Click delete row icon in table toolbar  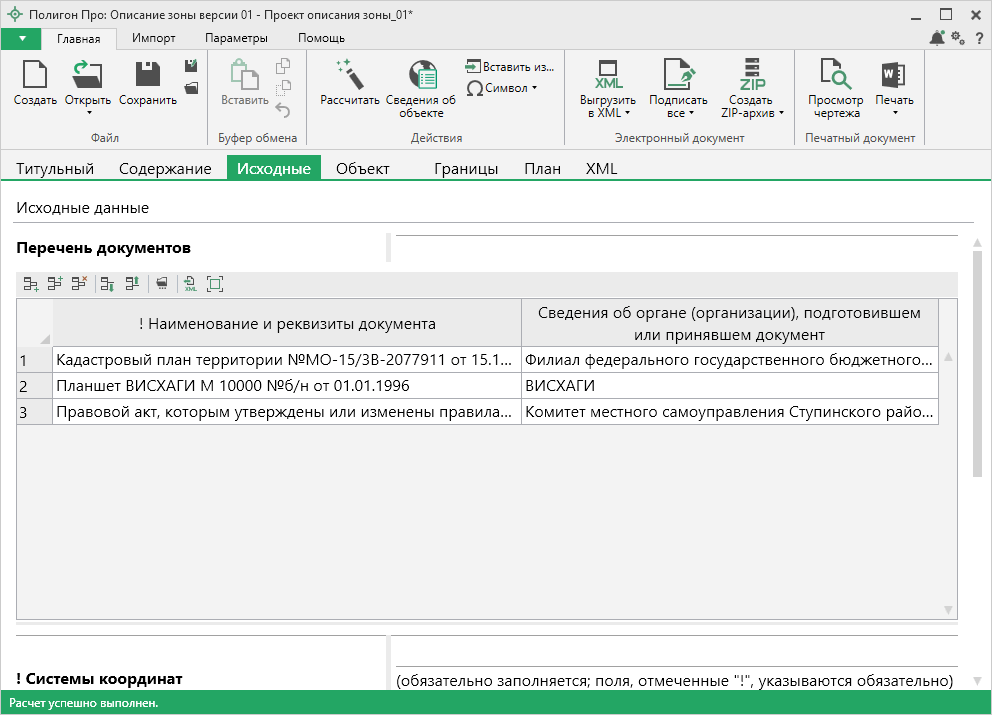(x=79, y=285)
